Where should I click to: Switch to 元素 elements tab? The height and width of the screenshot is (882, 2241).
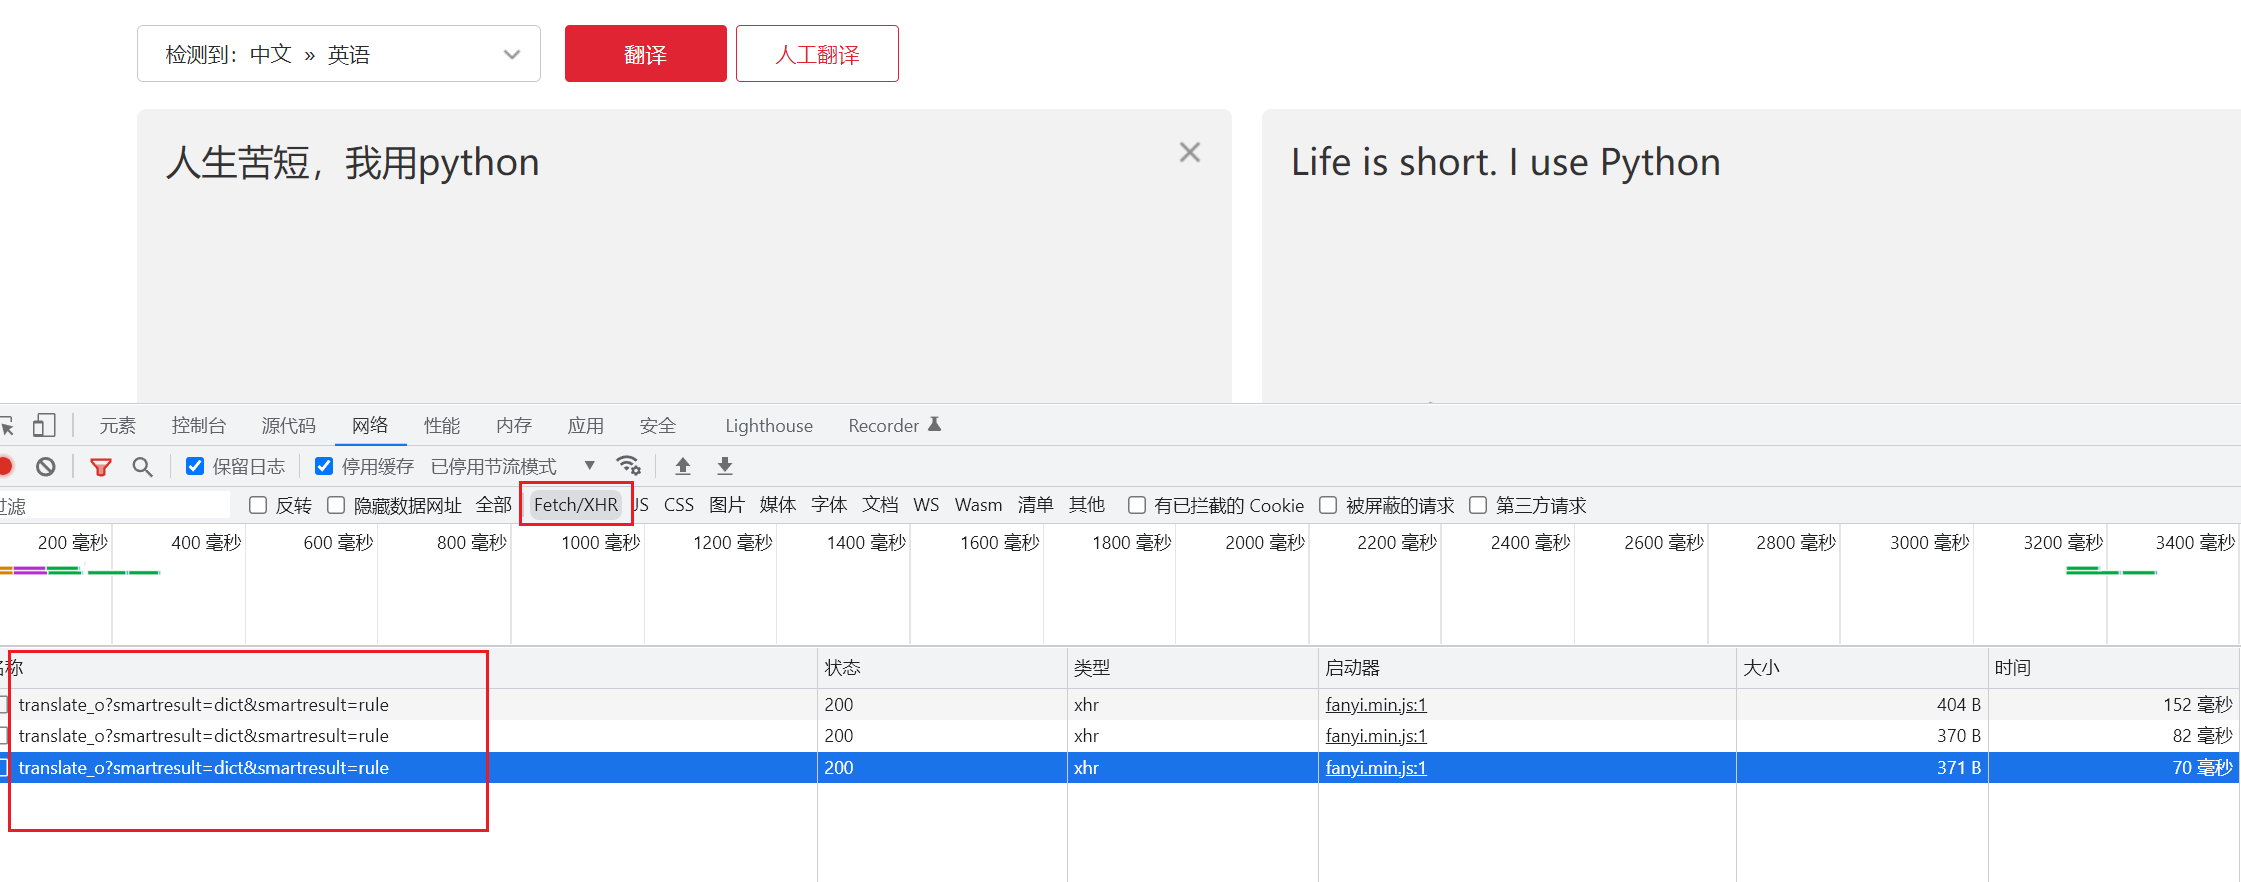coord(117,426)
